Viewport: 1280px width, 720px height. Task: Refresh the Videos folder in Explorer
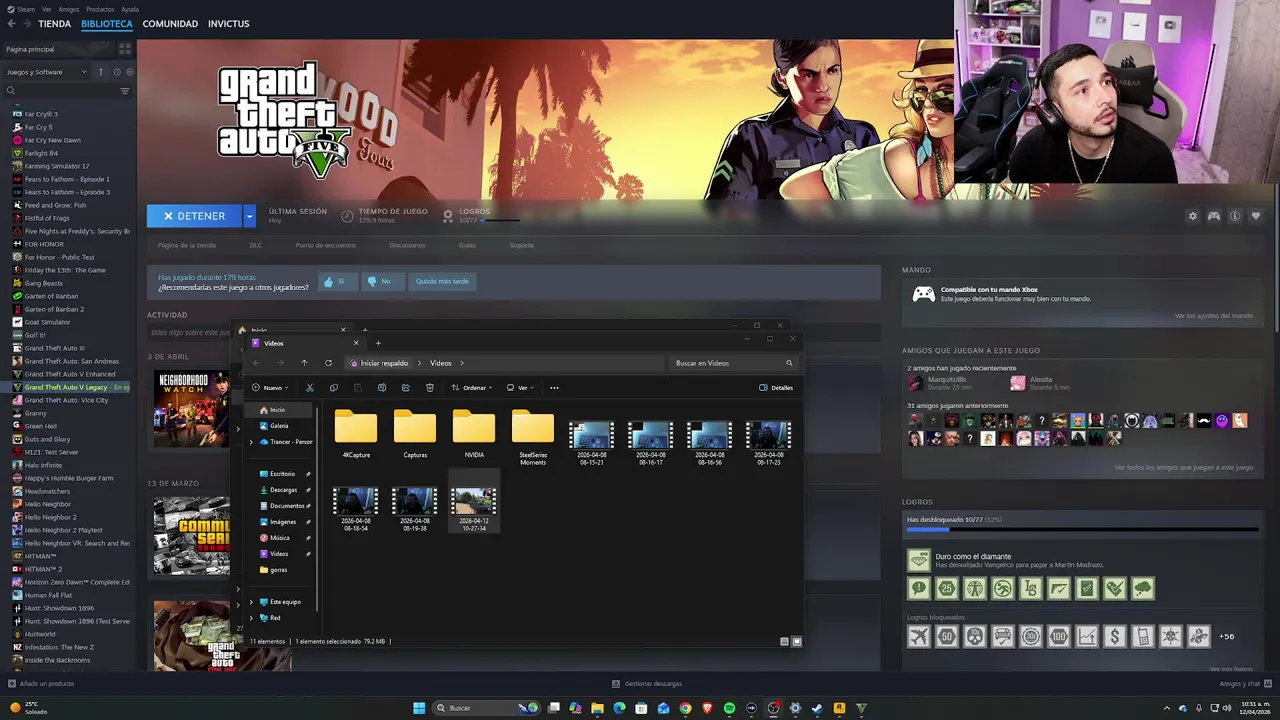tap(328, 363)
